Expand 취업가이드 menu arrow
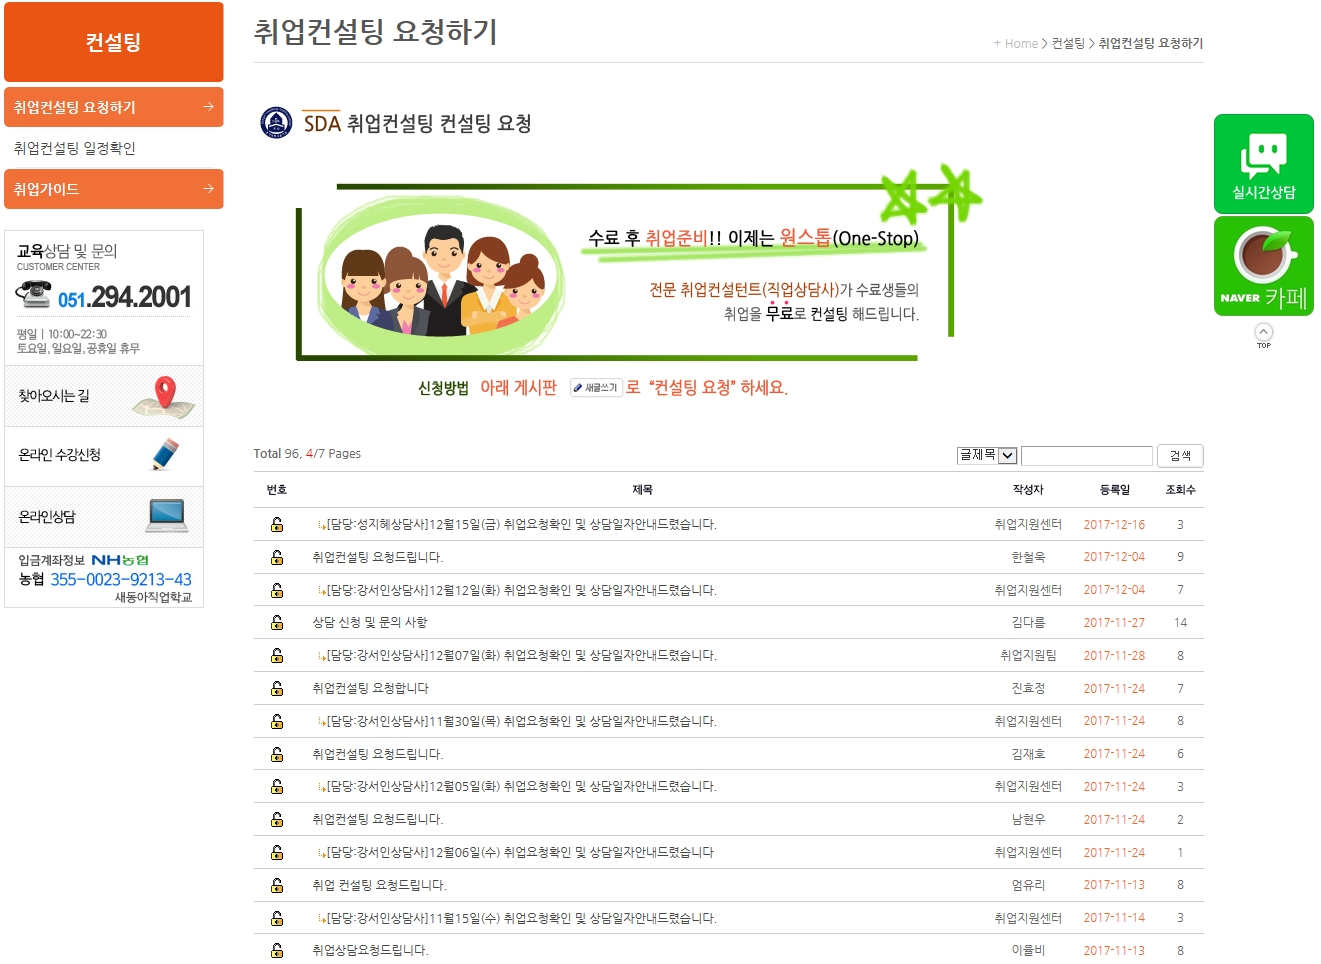The width and height of the screenshot is (1321, 964). (208, 189)
